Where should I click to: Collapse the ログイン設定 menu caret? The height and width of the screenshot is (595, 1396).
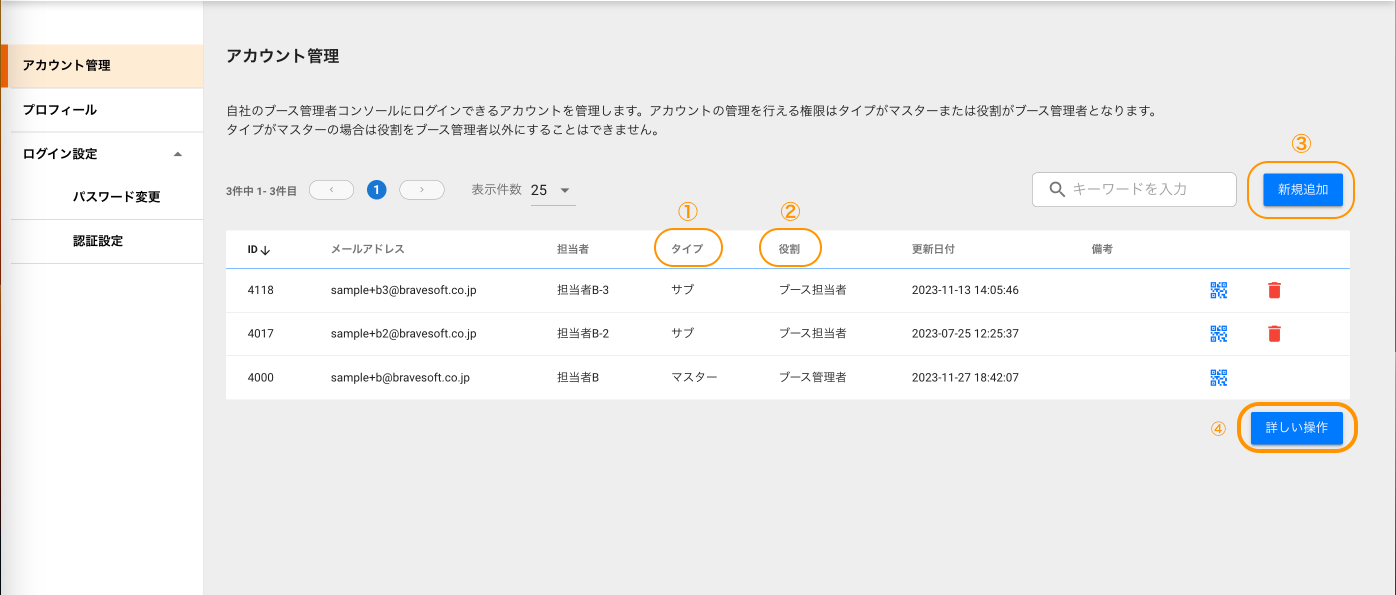click(x=178, y=154)
